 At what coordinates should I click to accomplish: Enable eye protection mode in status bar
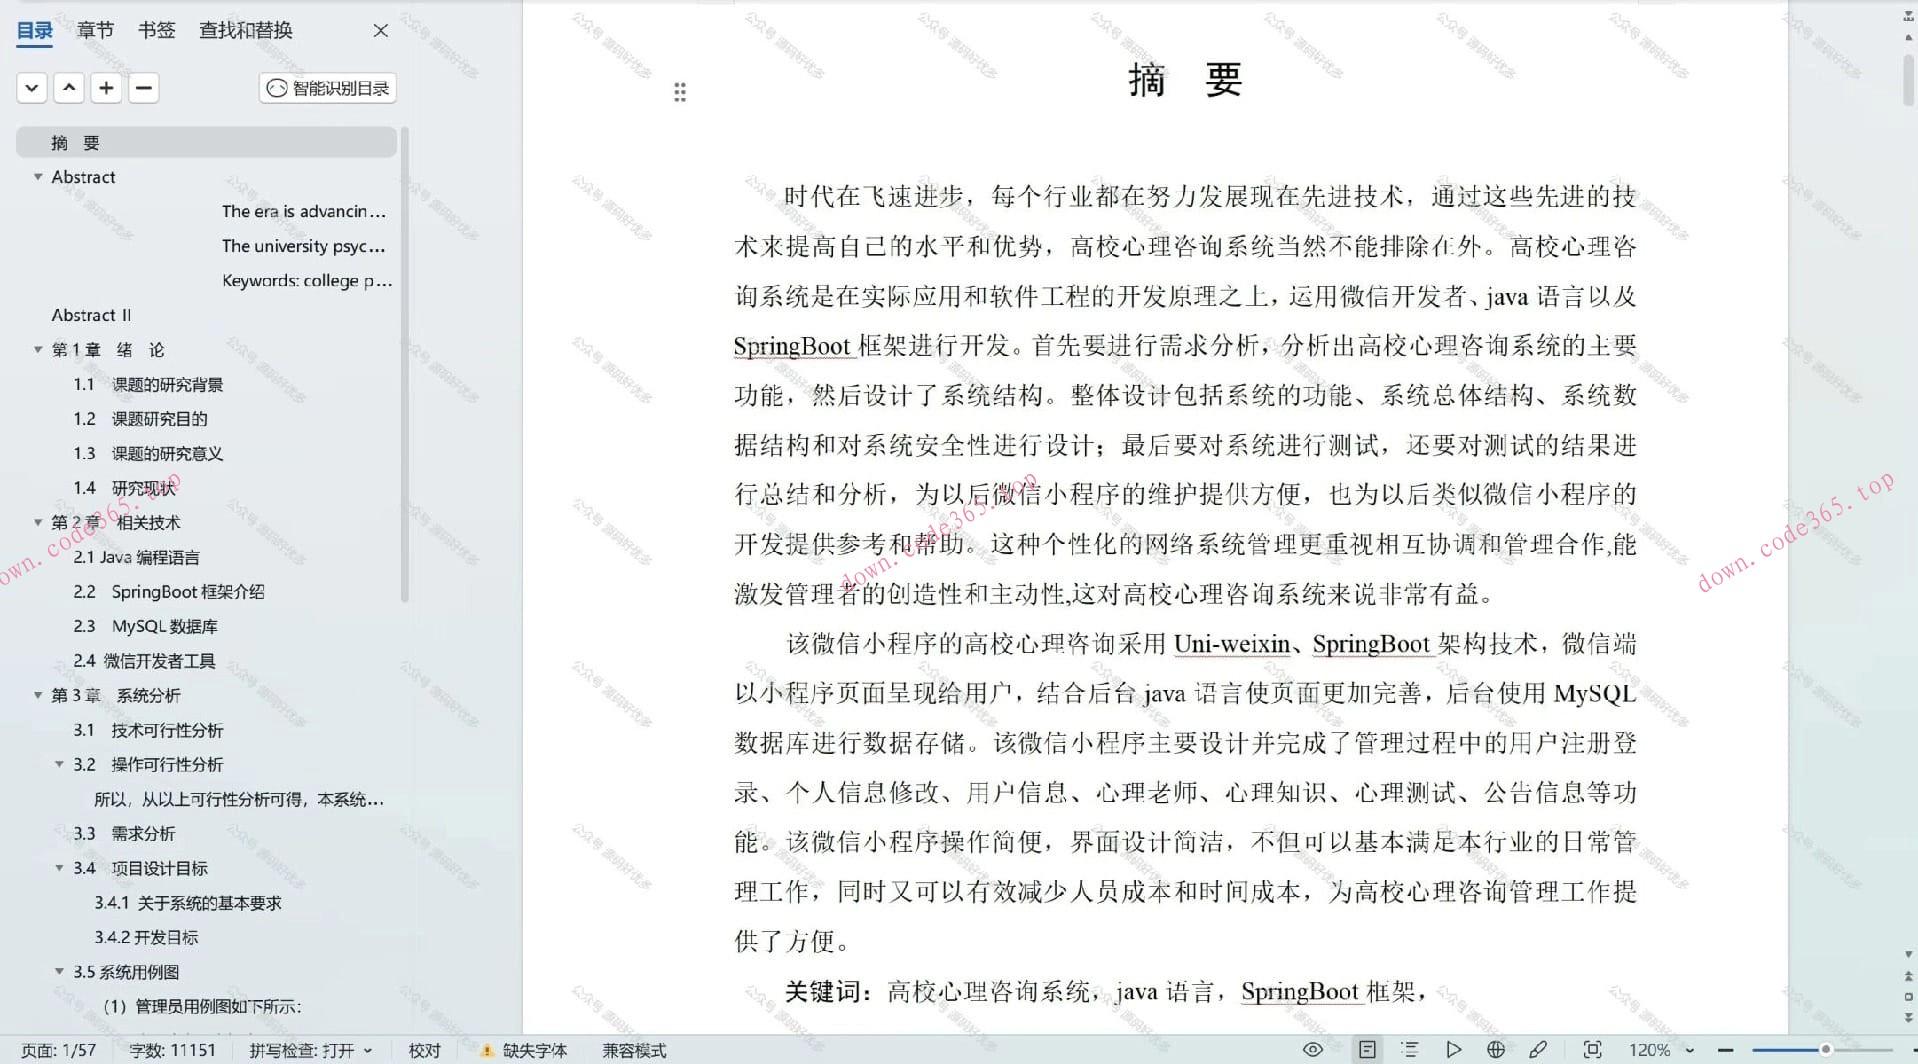tap(1313, 1049)
